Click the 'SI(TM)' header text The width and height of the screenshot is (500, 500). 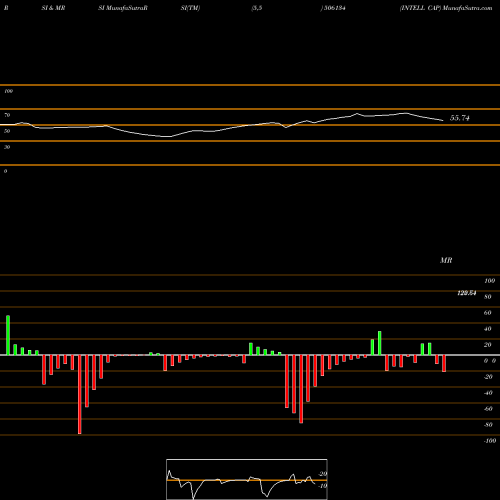tap(190, 8)
